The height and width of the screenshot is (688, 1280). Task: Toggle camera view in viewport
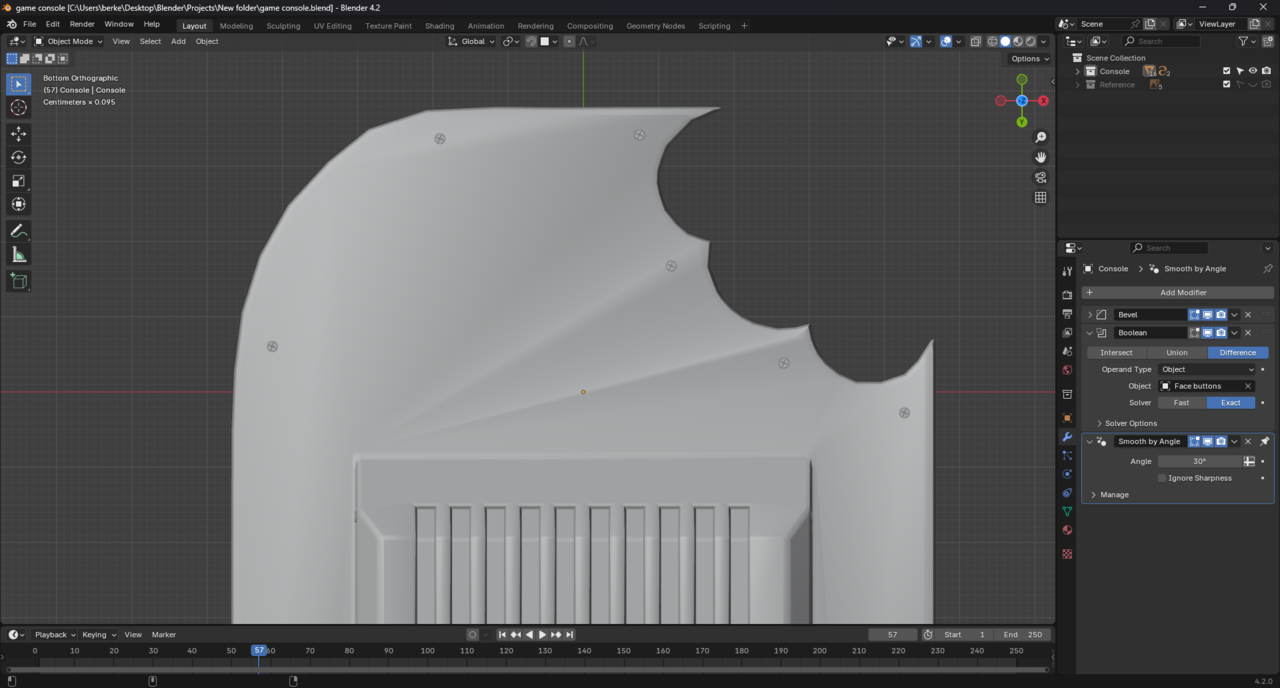(1041, 178)
